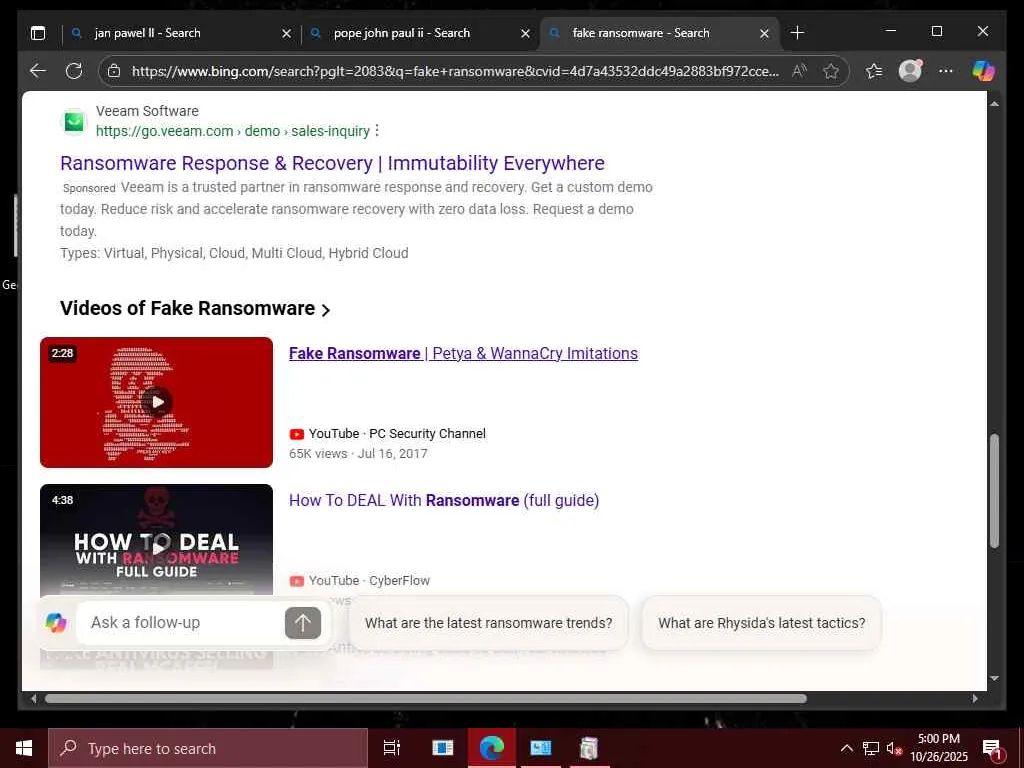Open the network status tray icon
This screenshot has width=1024, height=768.
click(871, 748)
